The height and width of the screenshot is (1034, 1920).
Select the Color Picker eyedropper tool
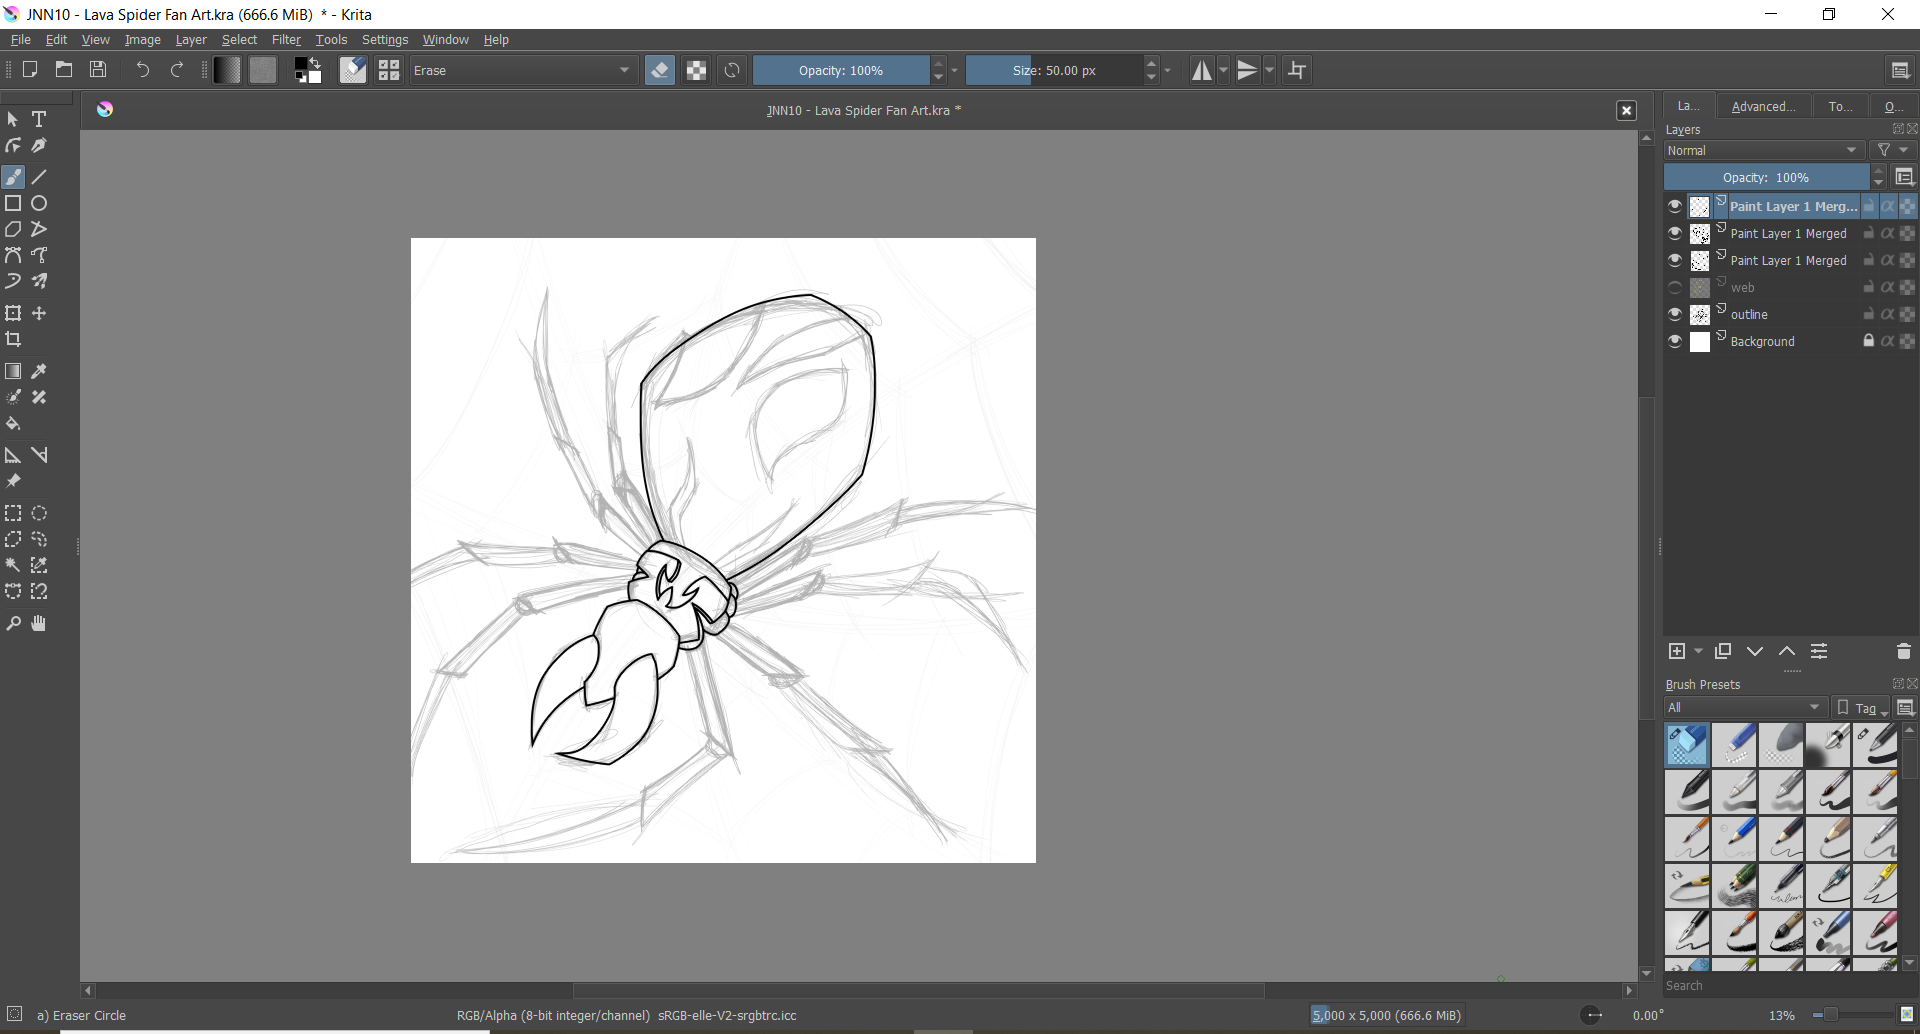tap(39, 371)
